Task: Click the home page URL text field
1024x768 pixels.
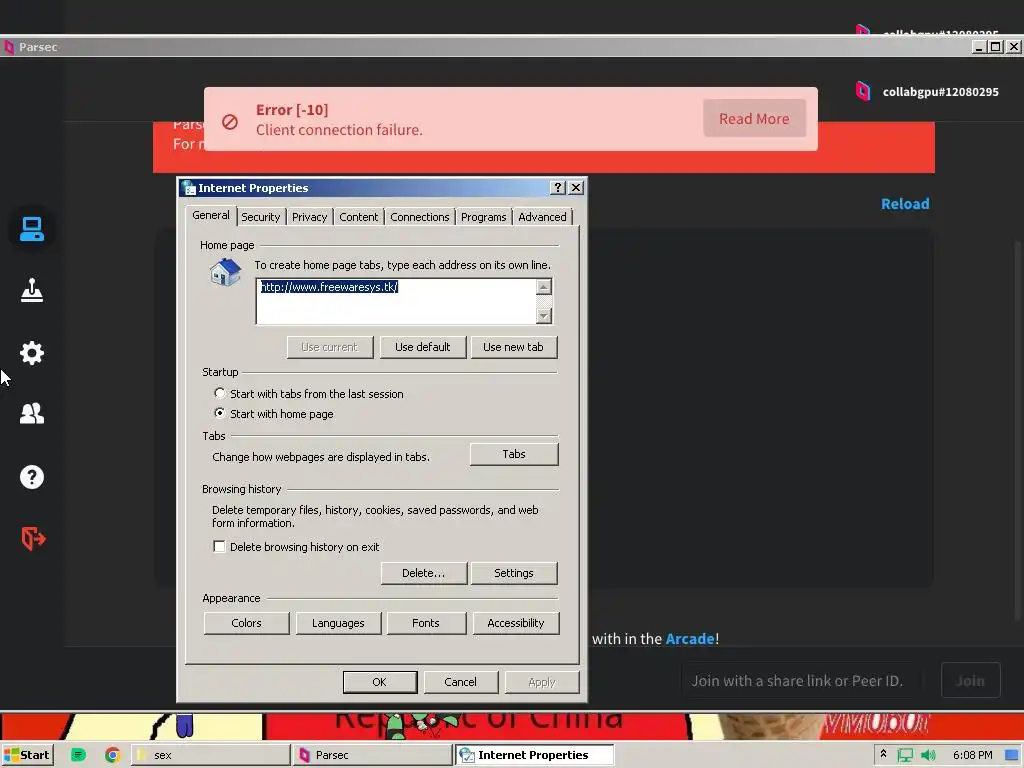Action: (396, 301)
